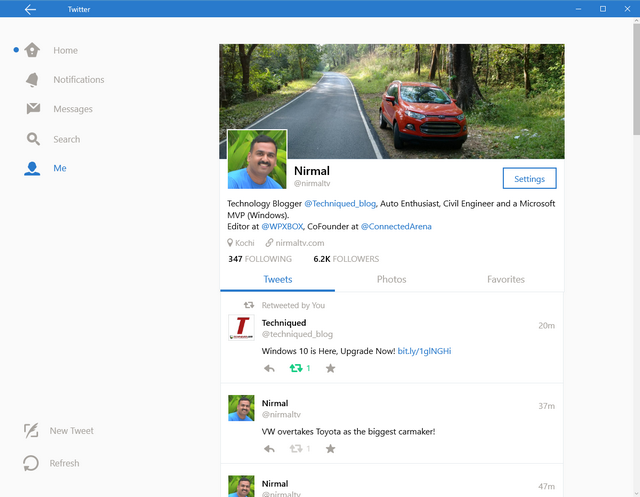
Task: Reply to the Techniqued Windows 10 tweet
Action: [x=269, y=368]
